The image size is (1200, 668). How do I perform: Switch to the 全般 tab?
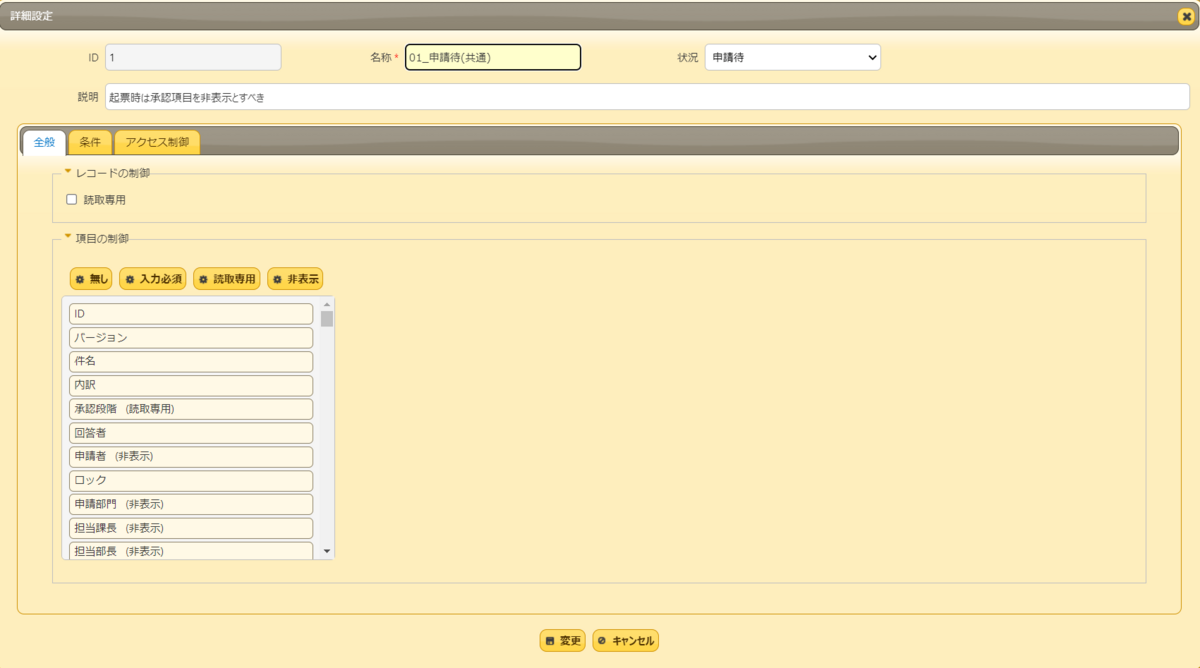(x=44, y=142)
